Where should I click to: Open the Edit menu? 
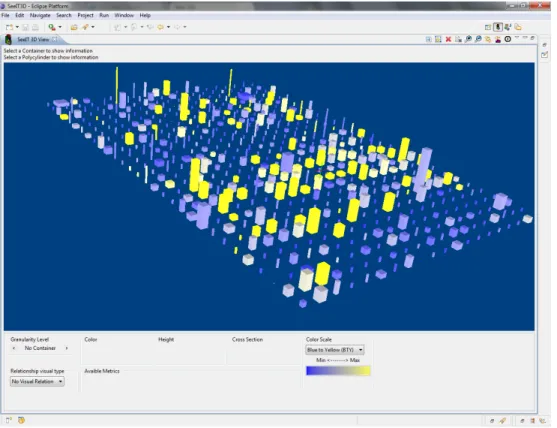pos(20,15)
